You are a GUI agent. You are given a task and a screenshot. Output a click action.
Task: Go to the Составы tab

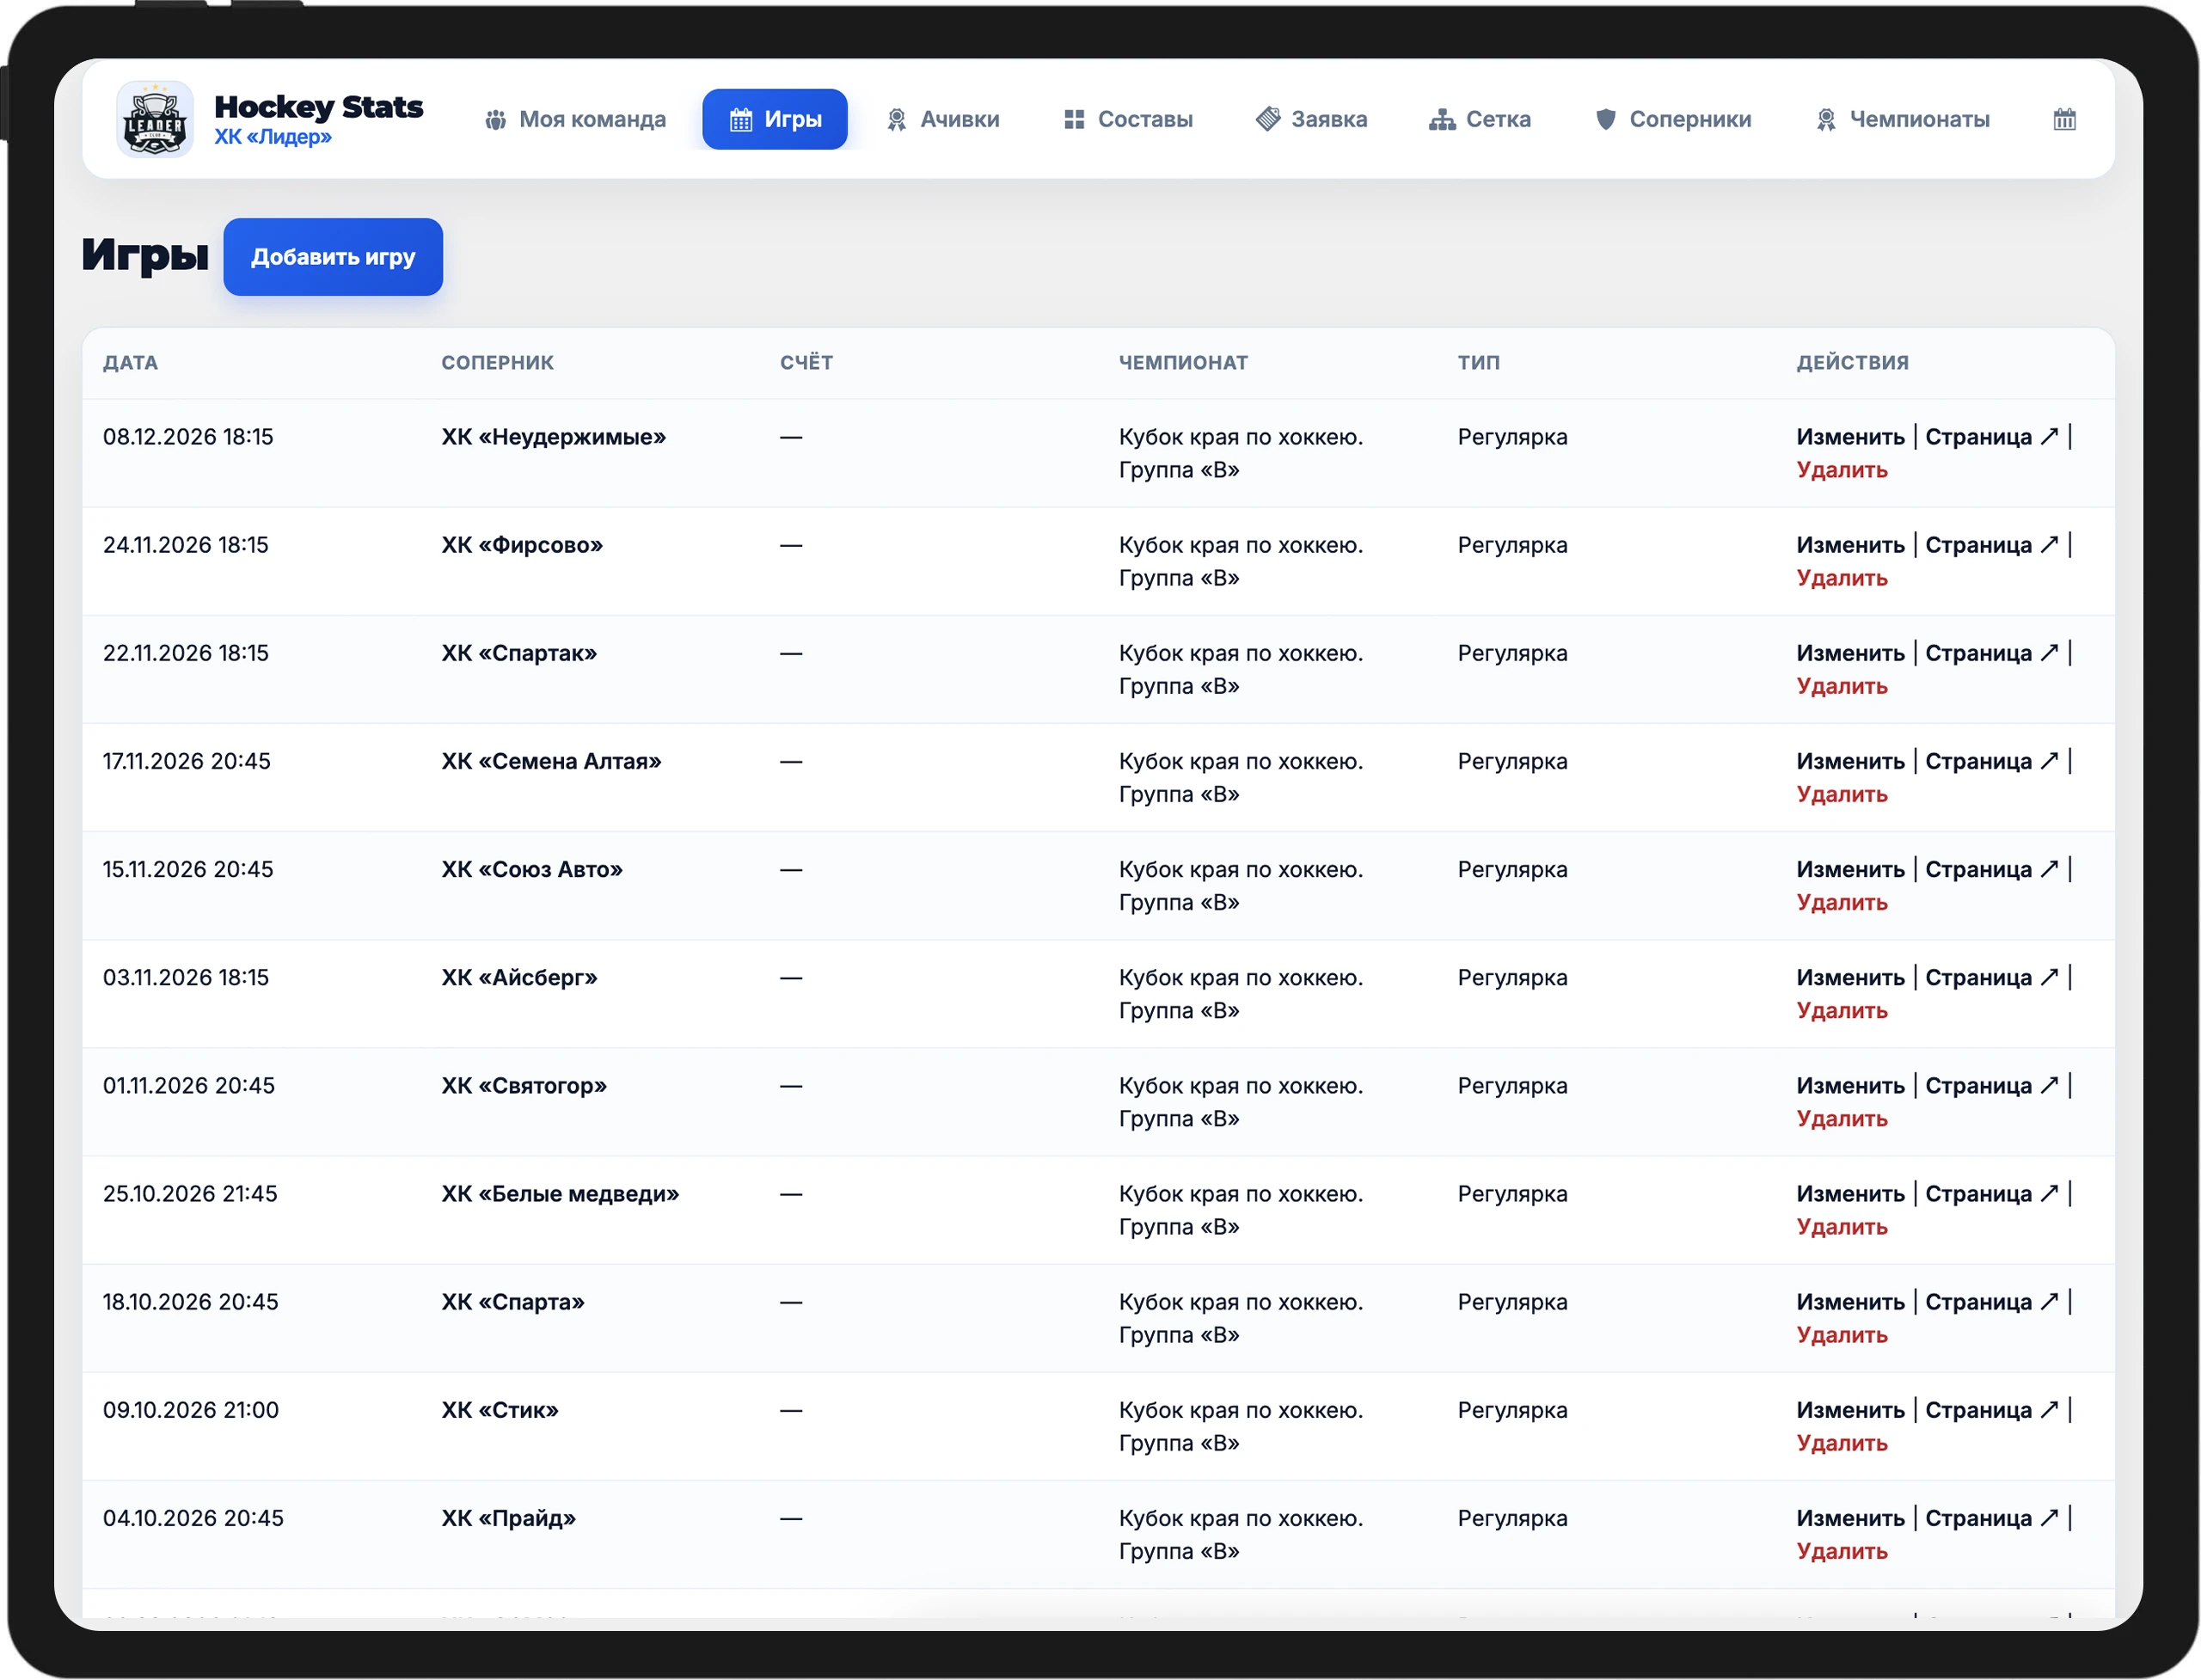point(1129,120)
